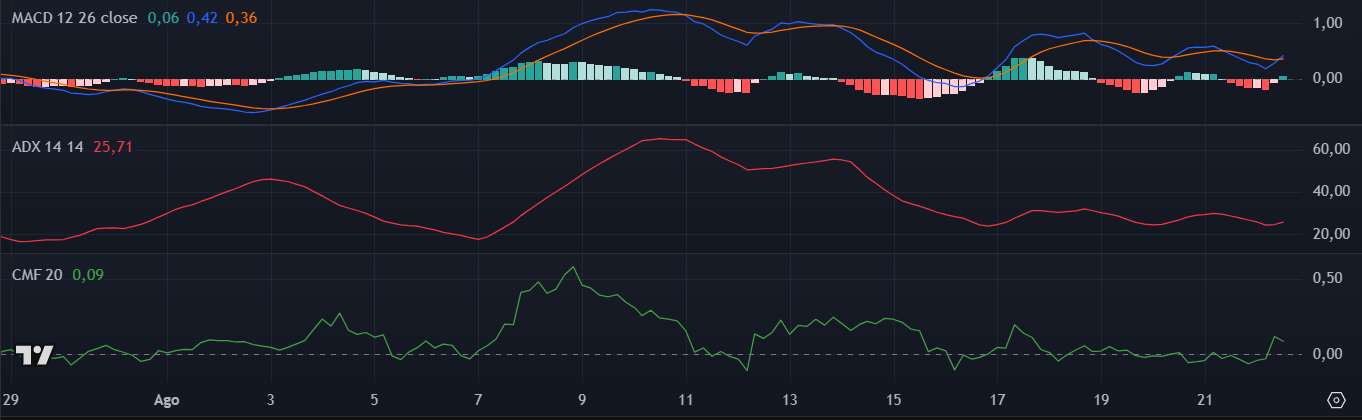
Task: Open the TradingView logo link
Action: click(x=35, y=356)
